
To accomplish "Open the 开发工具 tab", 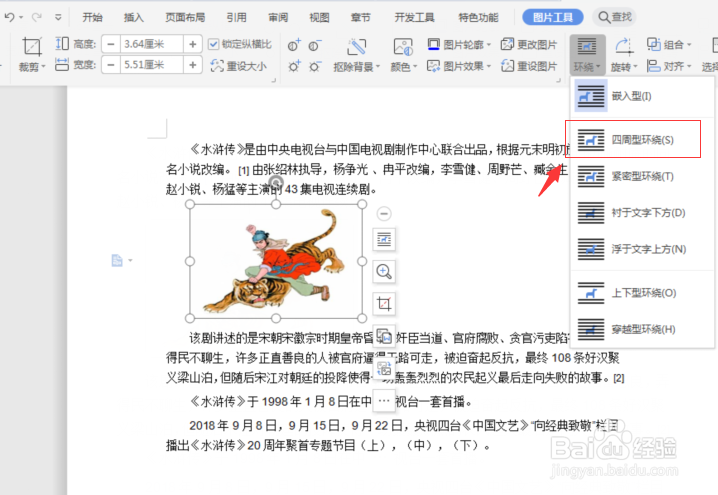I will [414, 17].
